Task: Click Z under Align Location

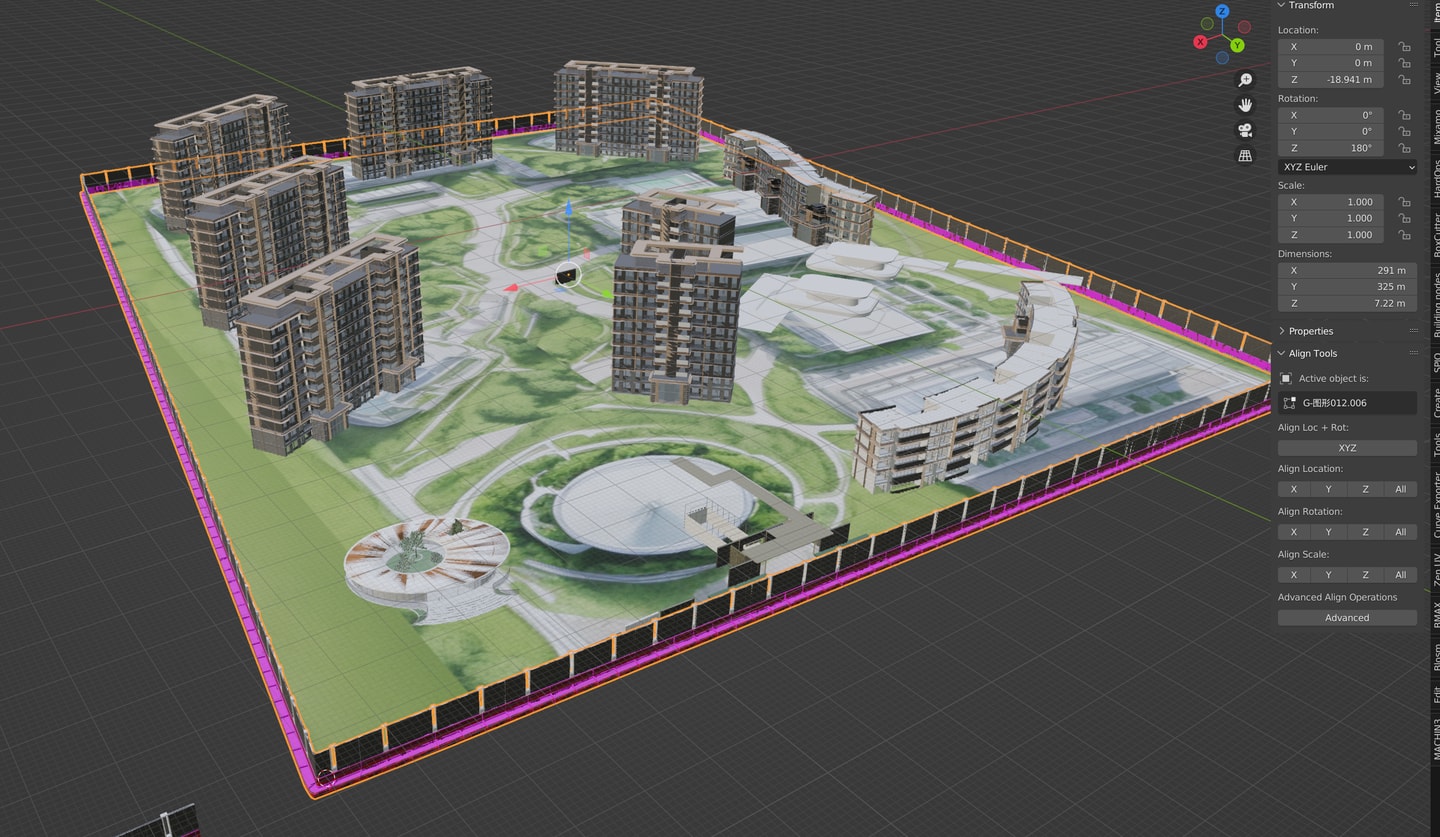Action: [x=1365, y=489]
